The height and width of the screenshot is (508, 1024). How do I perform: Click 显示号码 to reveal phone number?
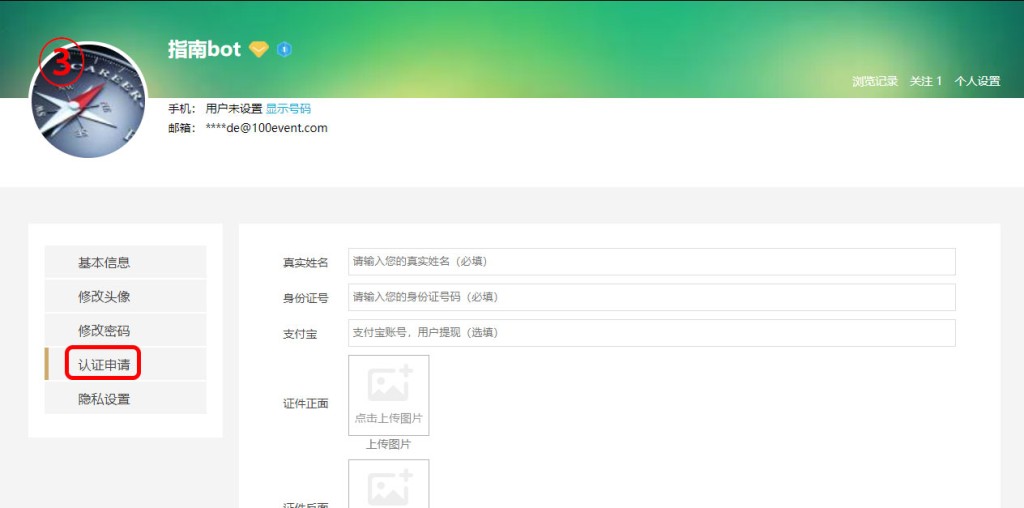288,108
